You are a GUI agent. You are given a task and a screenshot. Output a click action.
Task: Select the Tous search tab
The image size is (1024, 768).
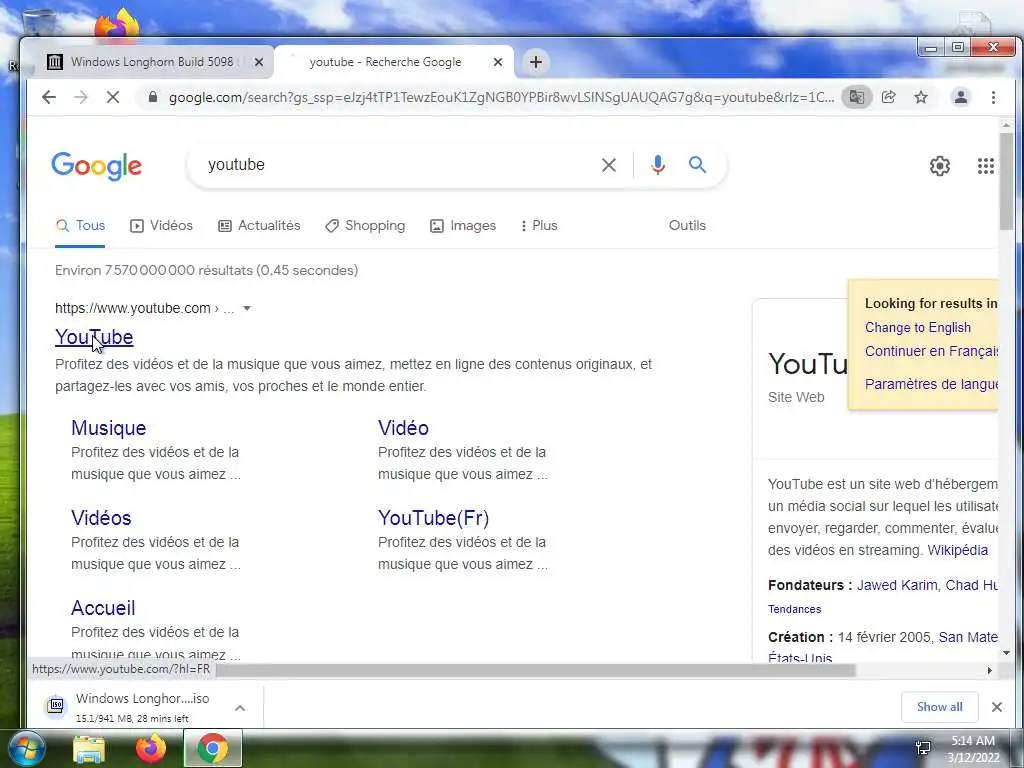[x=80, y=225]
